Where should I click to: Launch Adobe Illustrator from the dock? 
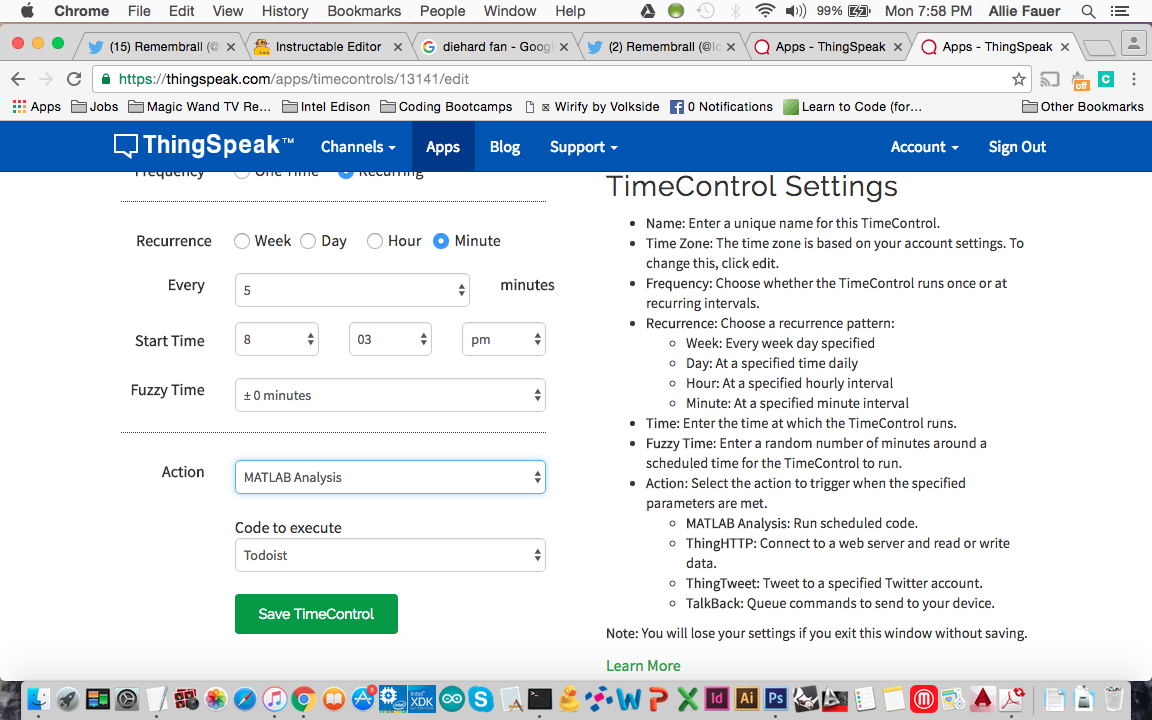pos(746,699)
